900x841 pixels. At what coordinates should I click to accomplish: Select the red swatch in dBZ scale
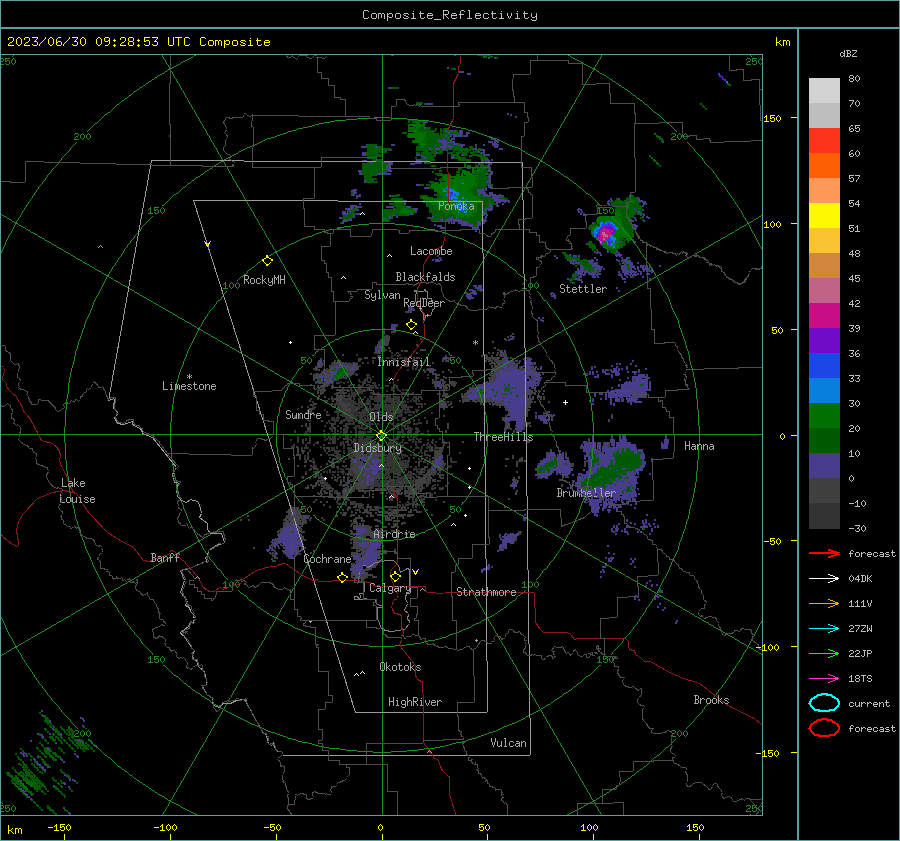824,141
